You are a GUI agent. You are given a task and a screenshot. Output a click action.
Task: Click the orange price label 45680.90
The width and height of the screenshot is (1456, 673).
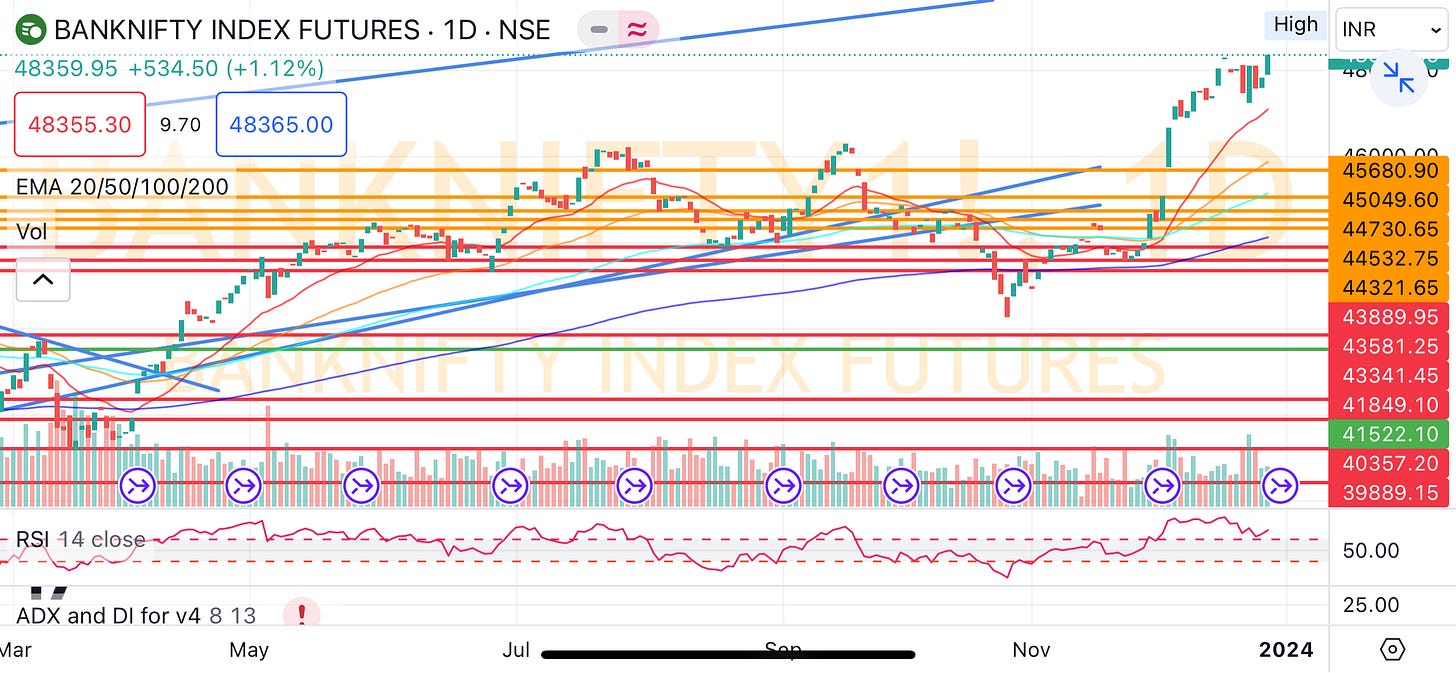coord(1391,171)
